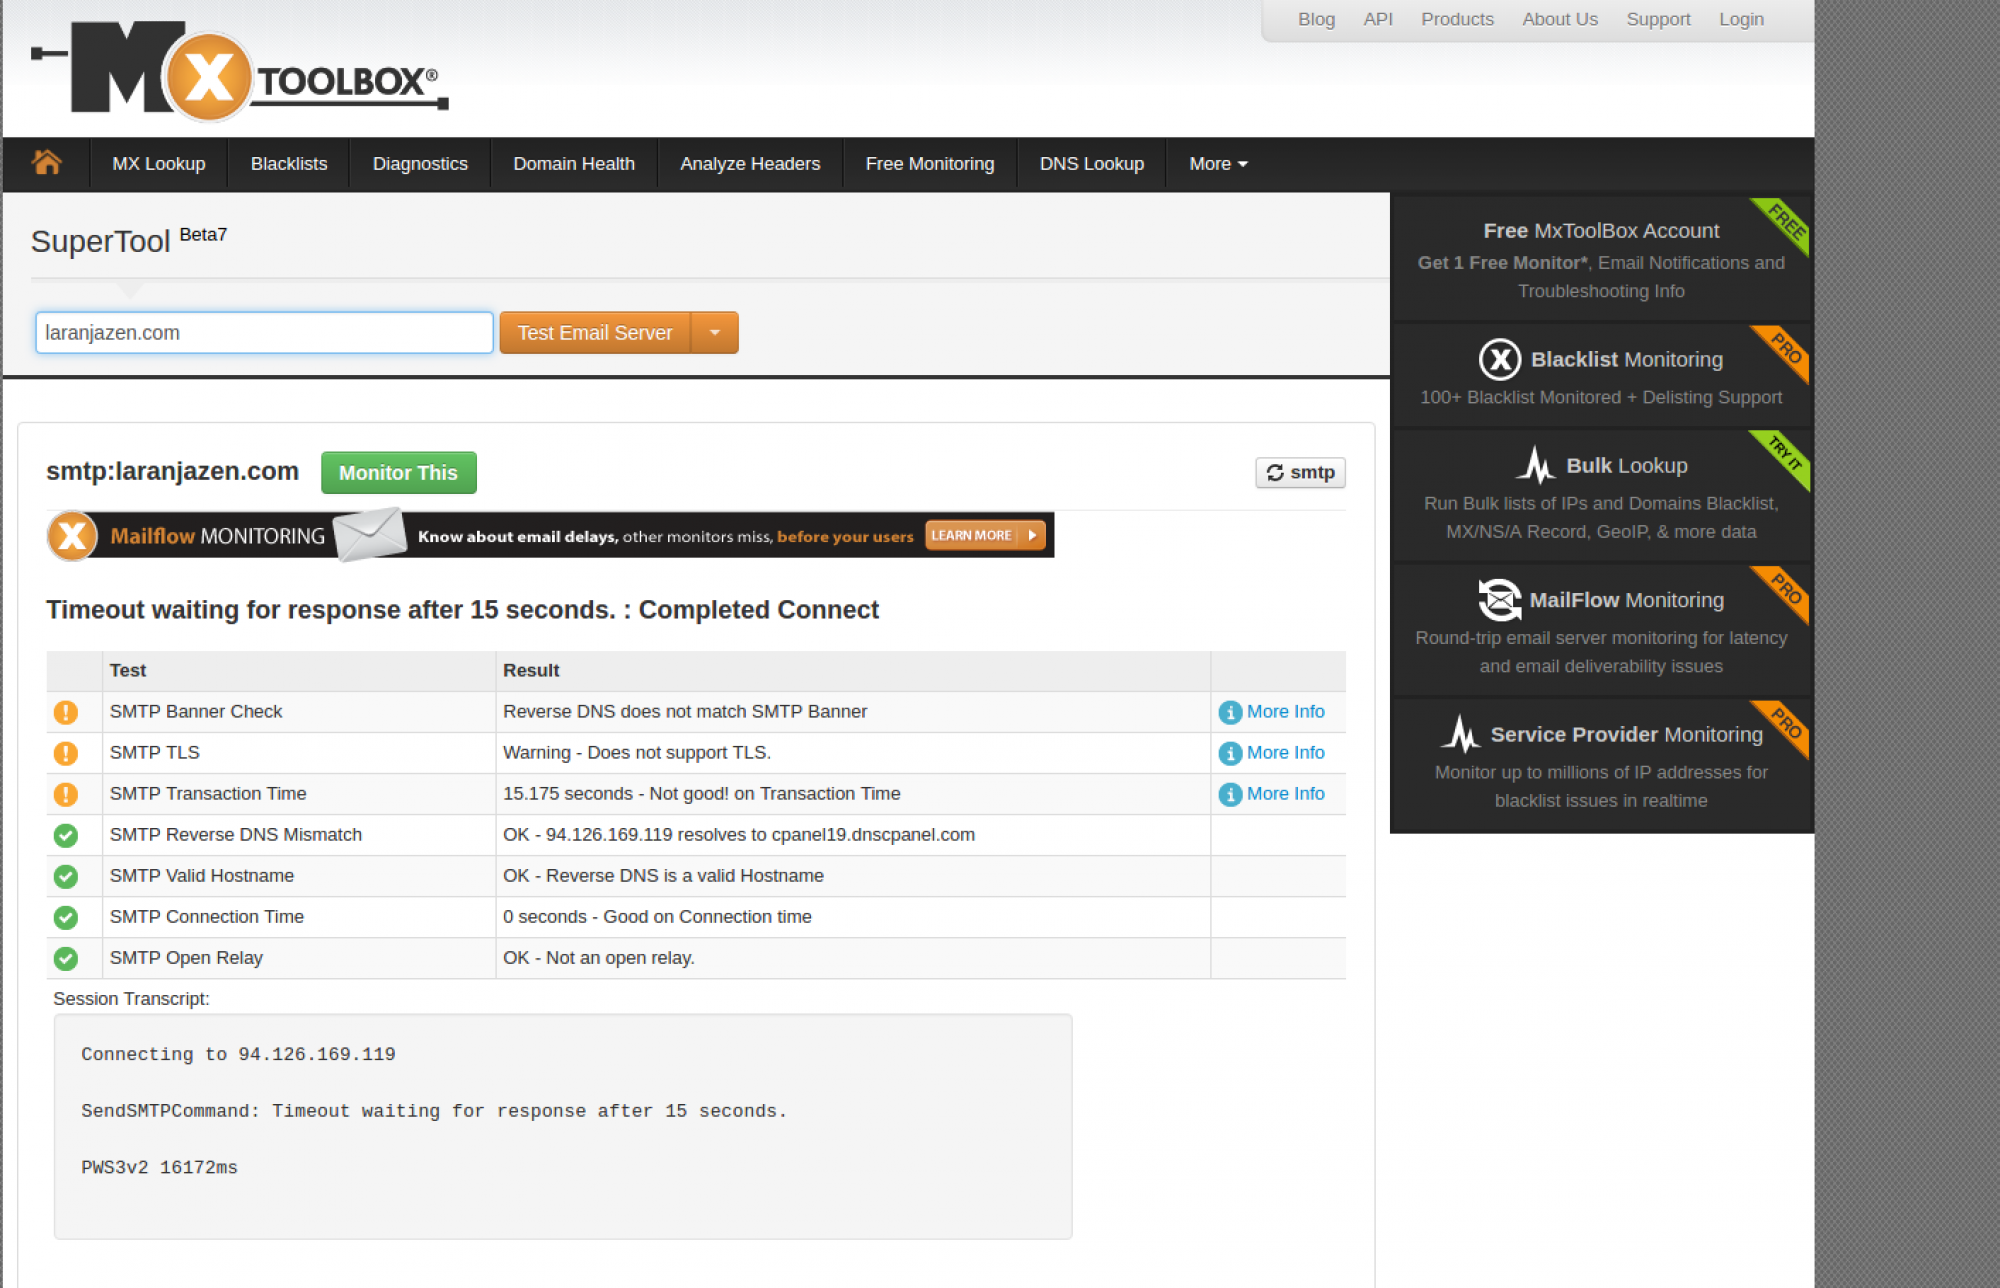Image resolution: width=2000 pixels, height=1288 pixels.
Task: Click the MailFlow Monitoring envelope icon
Action: point(1499,600)
